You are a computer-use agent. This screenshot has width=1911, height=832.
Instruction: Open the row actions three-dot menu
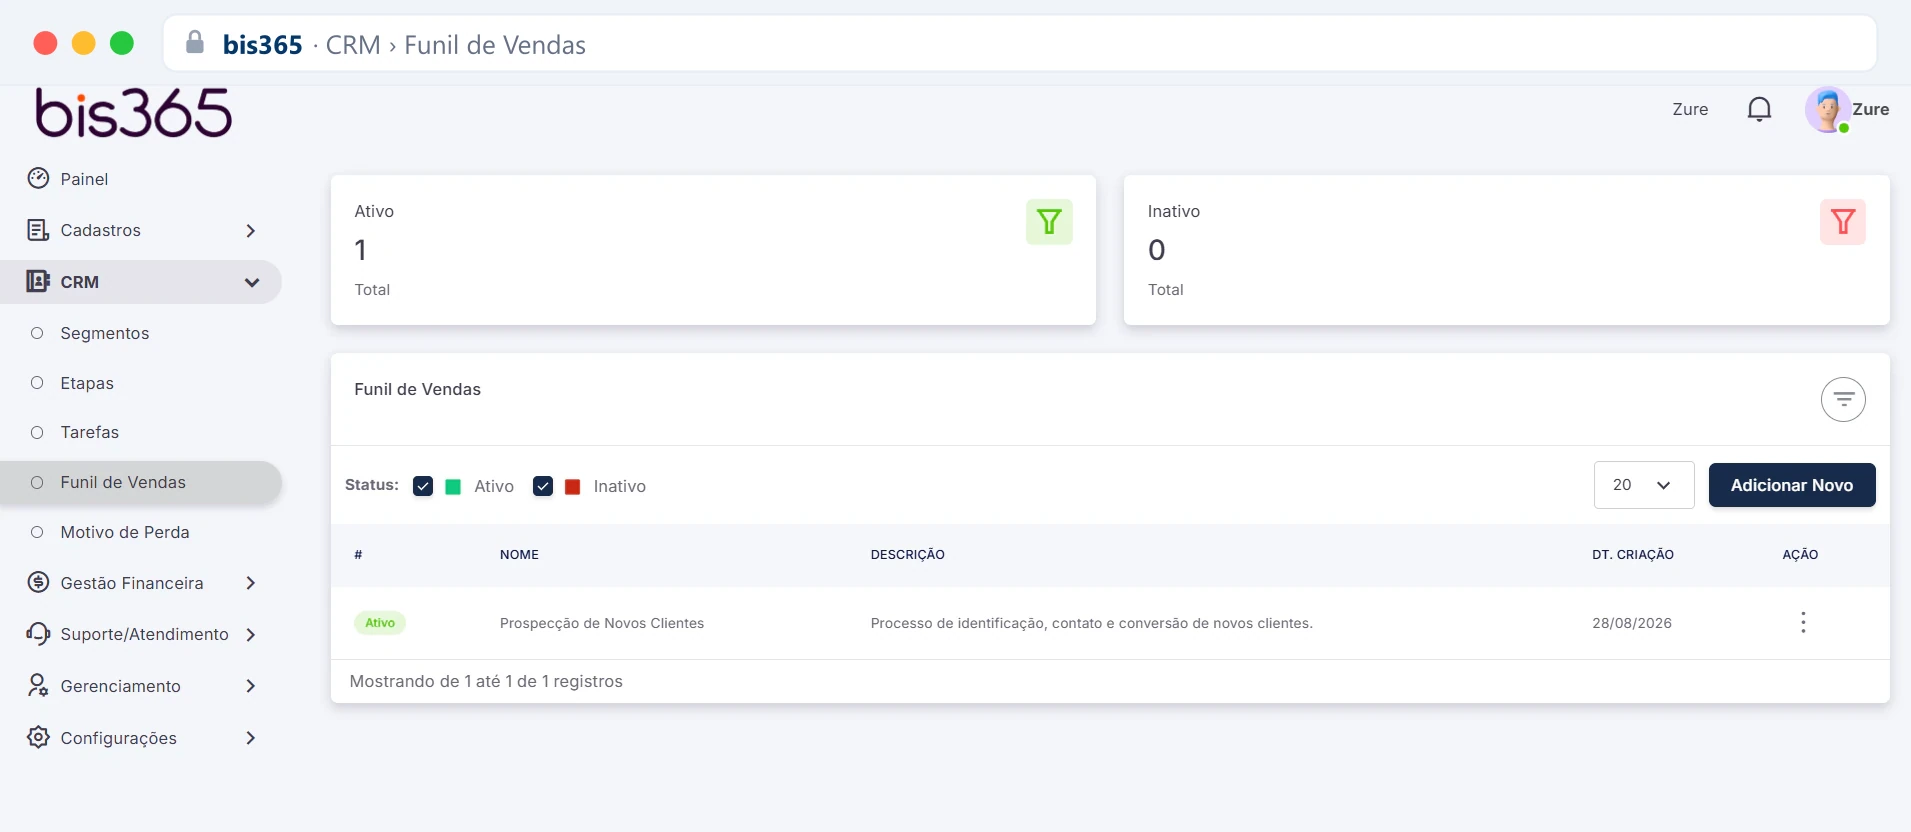click(x=1803, y=623)
